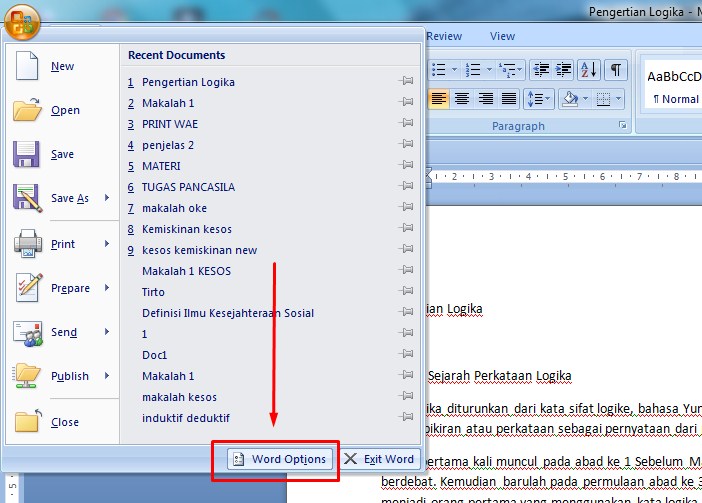Open Paragraph dialog launcher
The width and height of the screenshot is (702, 503).
pyautogui.click(x=622, y=125)
